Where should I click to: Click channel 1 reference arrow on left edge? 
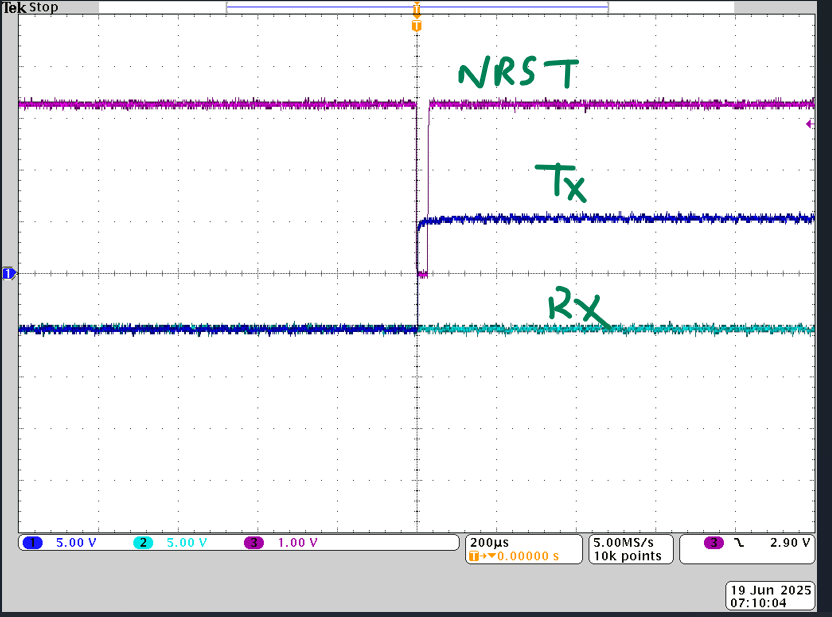pos(7,272)
